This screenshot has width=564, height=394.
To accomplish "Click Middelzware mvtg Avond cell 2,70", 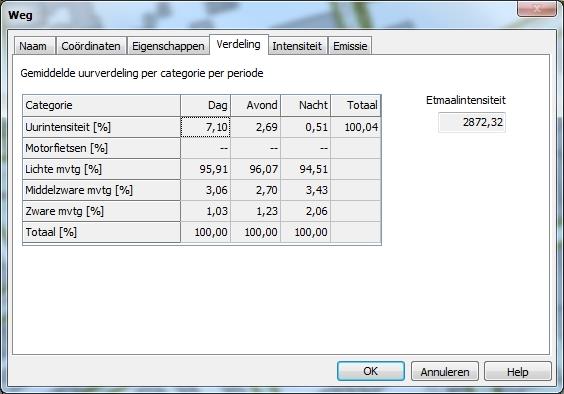I will [256, 190].
